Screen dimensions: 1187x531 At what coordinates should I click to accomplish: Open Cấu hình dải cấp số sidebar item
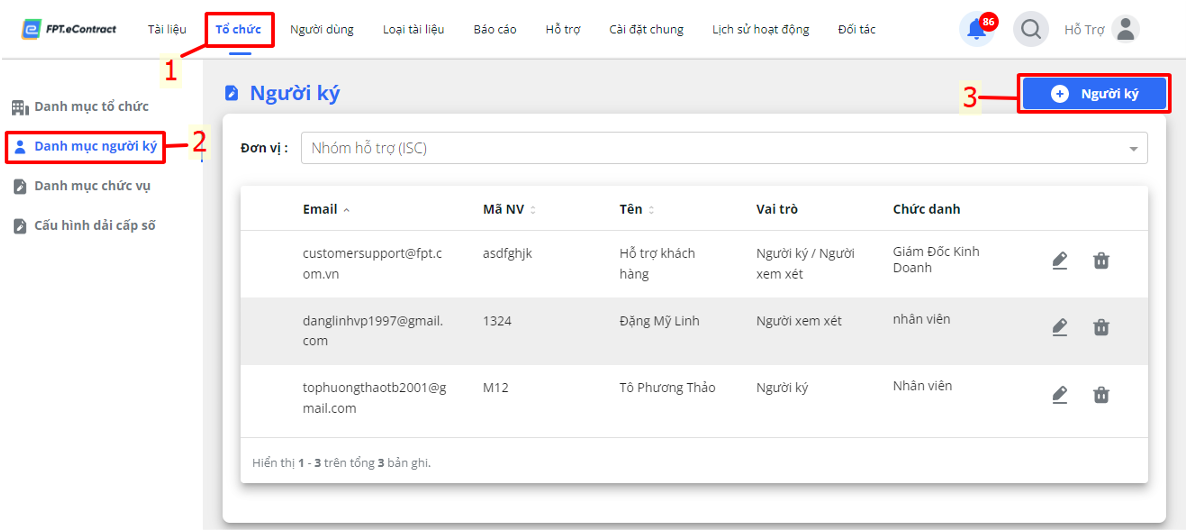click(x=84, y=226)
